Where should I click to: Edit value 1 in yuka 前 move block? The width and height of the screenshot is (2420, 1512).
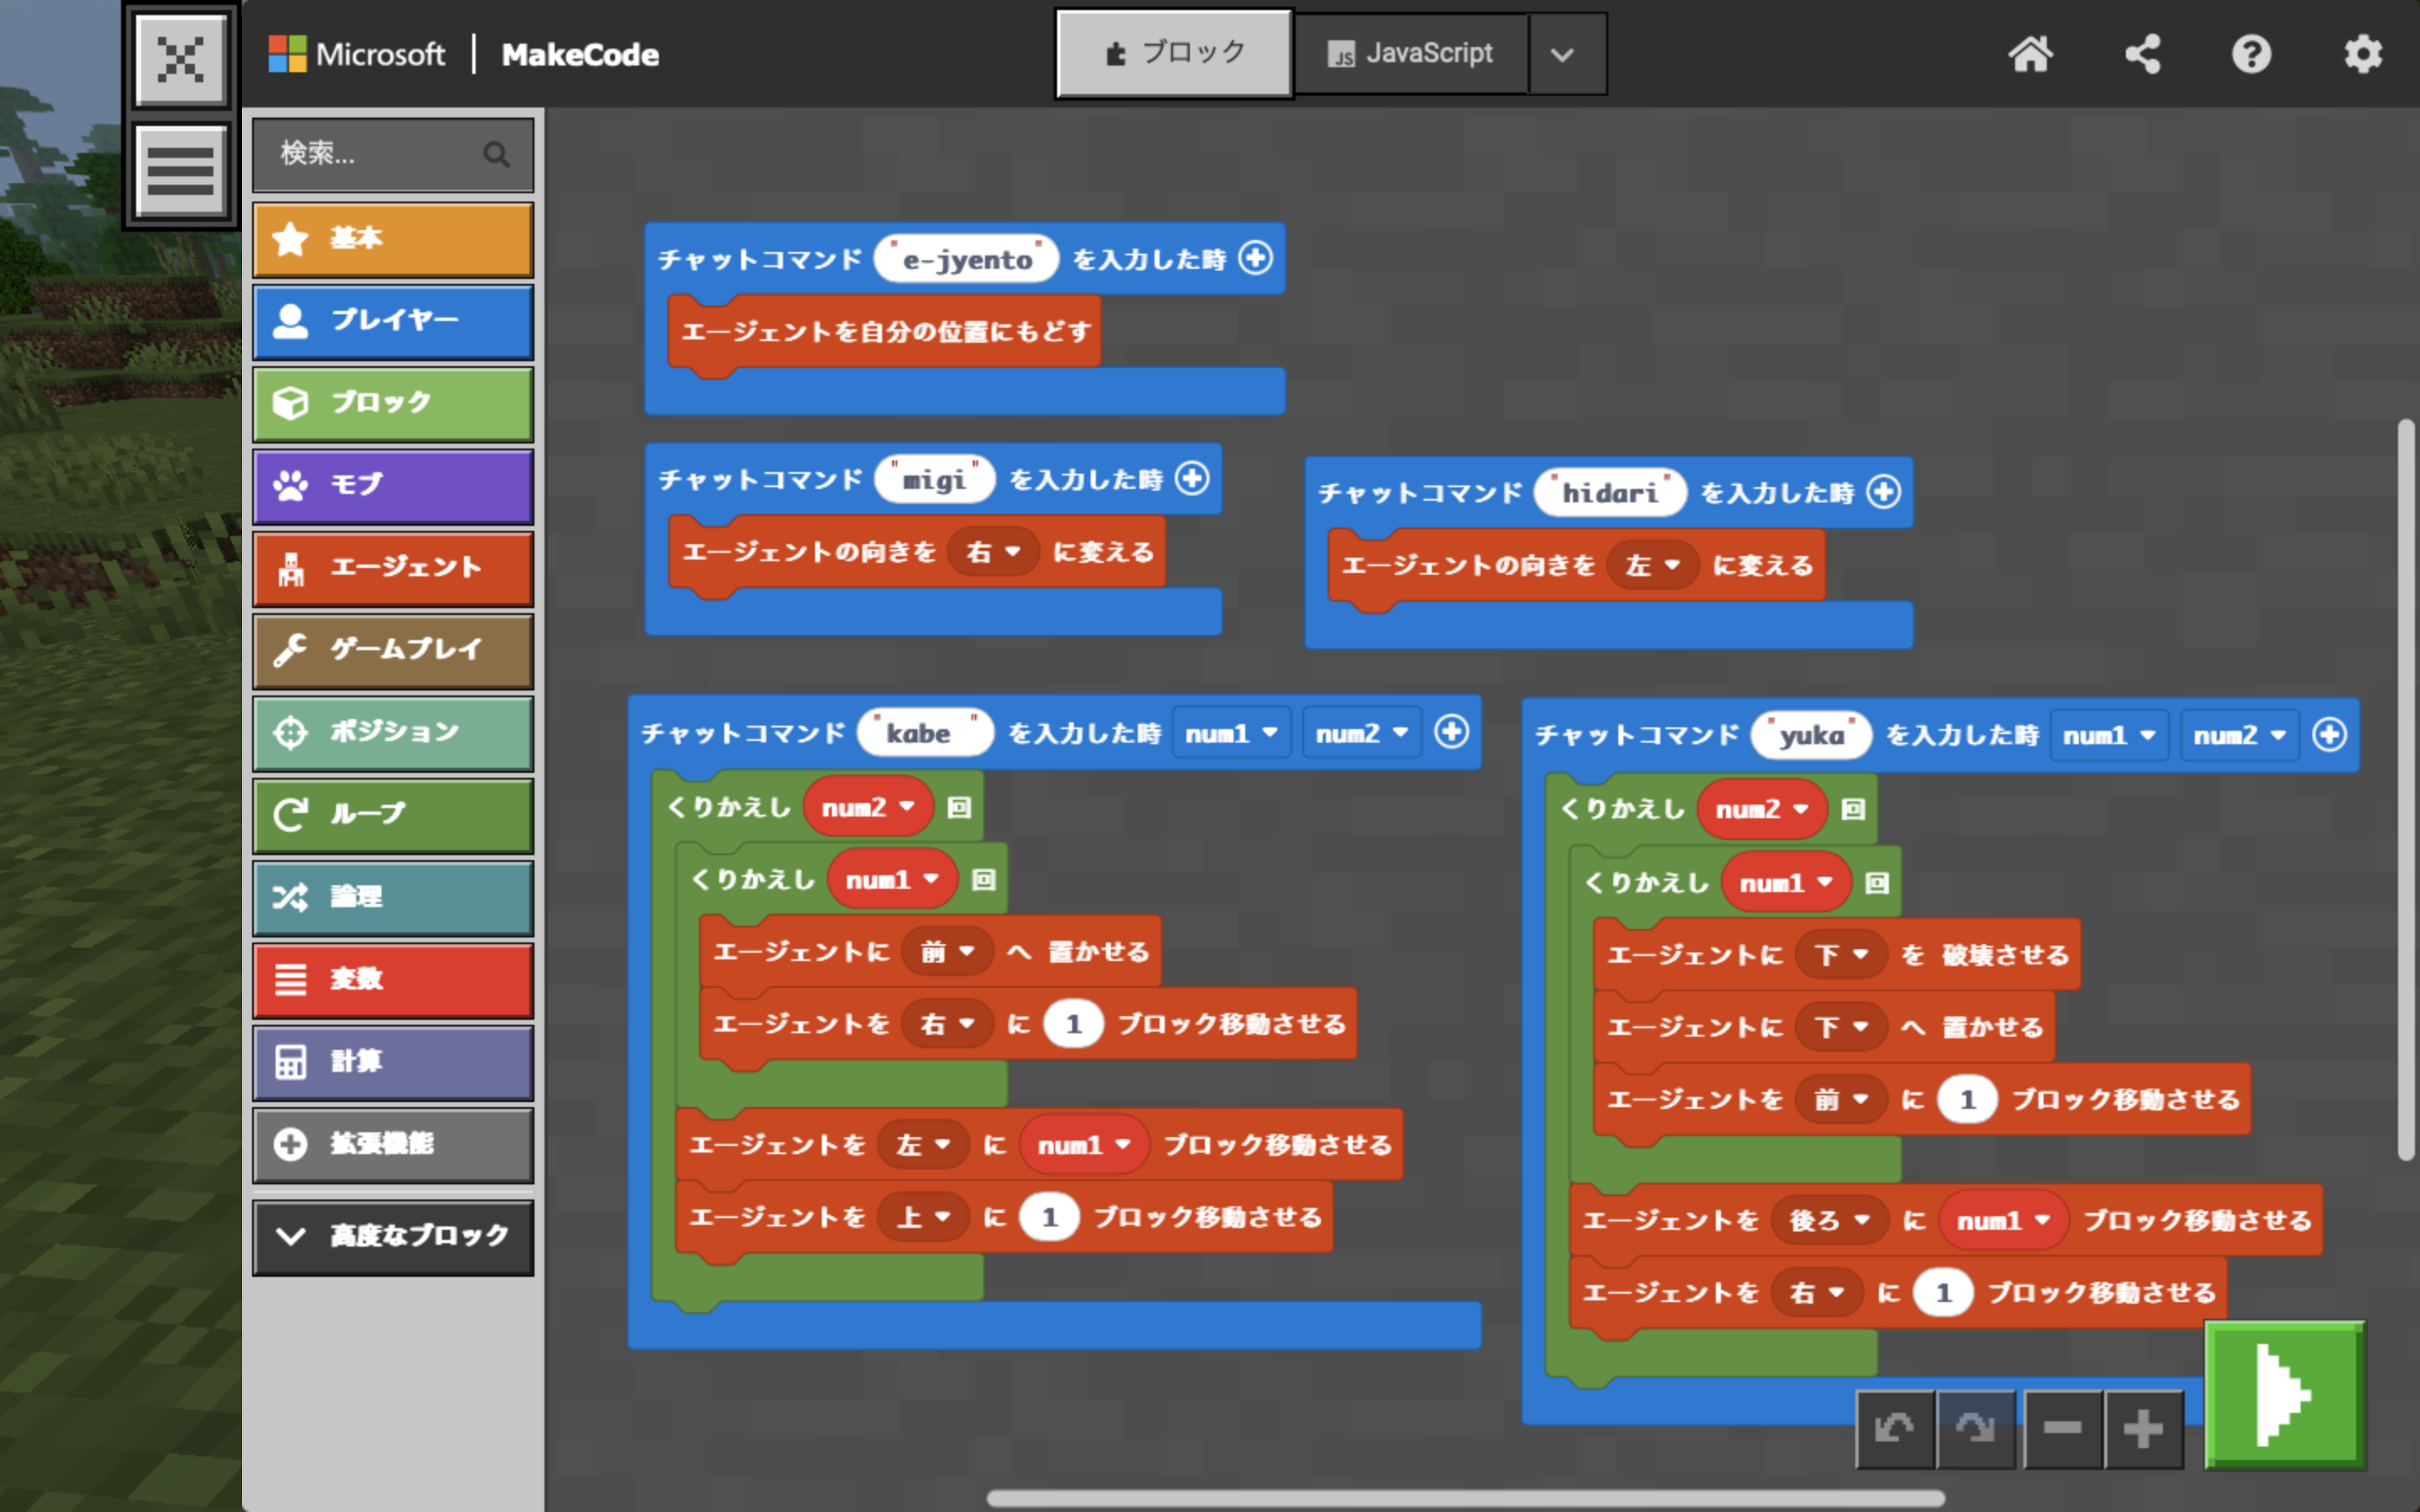[1967, 1100]
